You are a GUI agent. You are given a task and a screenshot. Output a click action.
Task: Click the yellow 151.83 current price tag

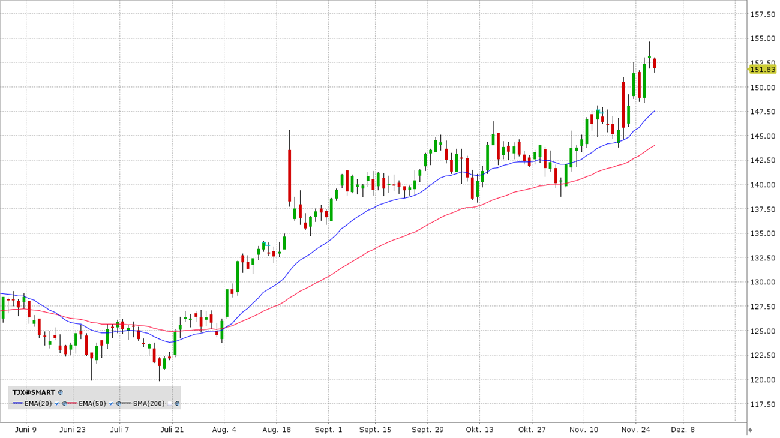pyautogui.click(x=763, y=69)
